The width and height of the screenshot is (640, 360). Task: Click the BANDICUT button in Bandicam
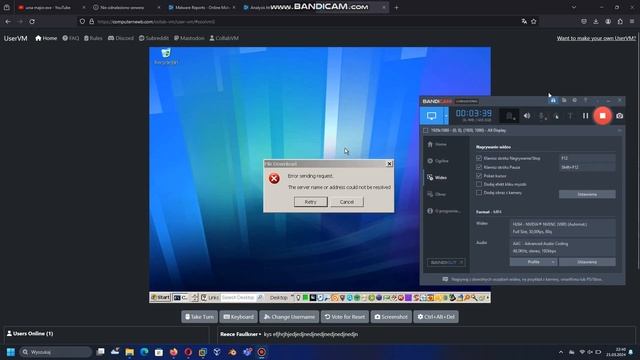[446, 262]
